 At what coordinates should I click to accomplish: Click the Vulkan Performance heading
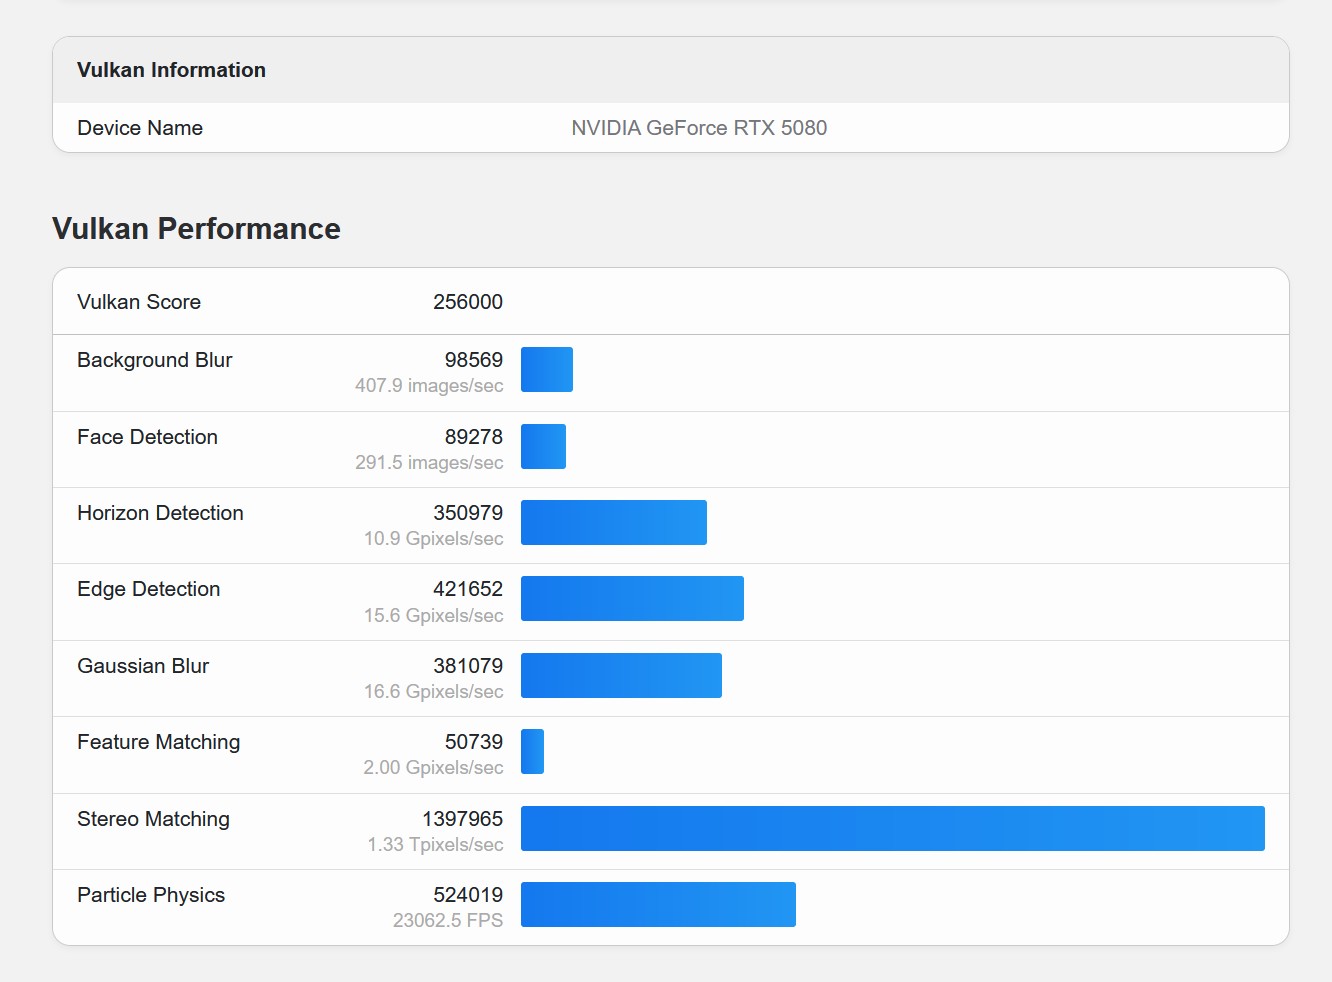pos(196,229)
